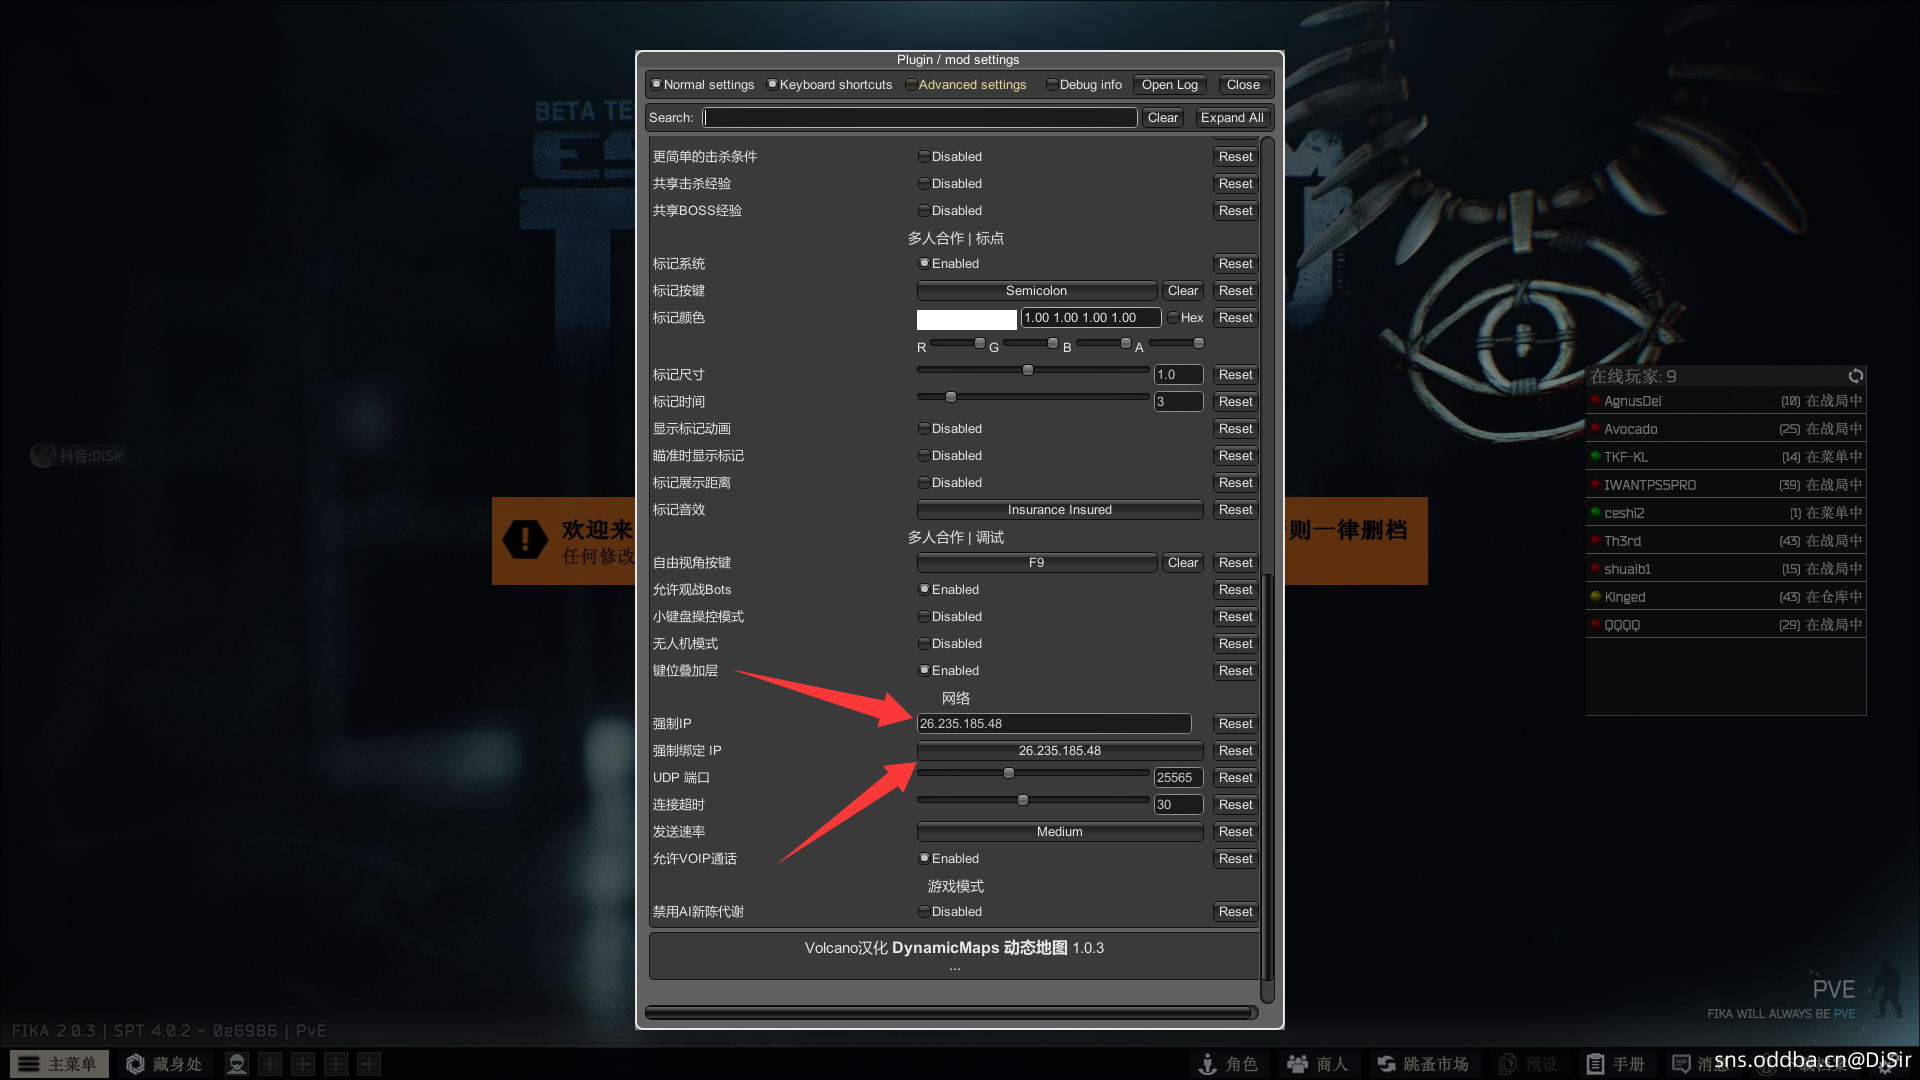Screen dimensions: 1920x1080
Task: Select AgnusDei in the player list
Action: click(x=1633, y=401)
